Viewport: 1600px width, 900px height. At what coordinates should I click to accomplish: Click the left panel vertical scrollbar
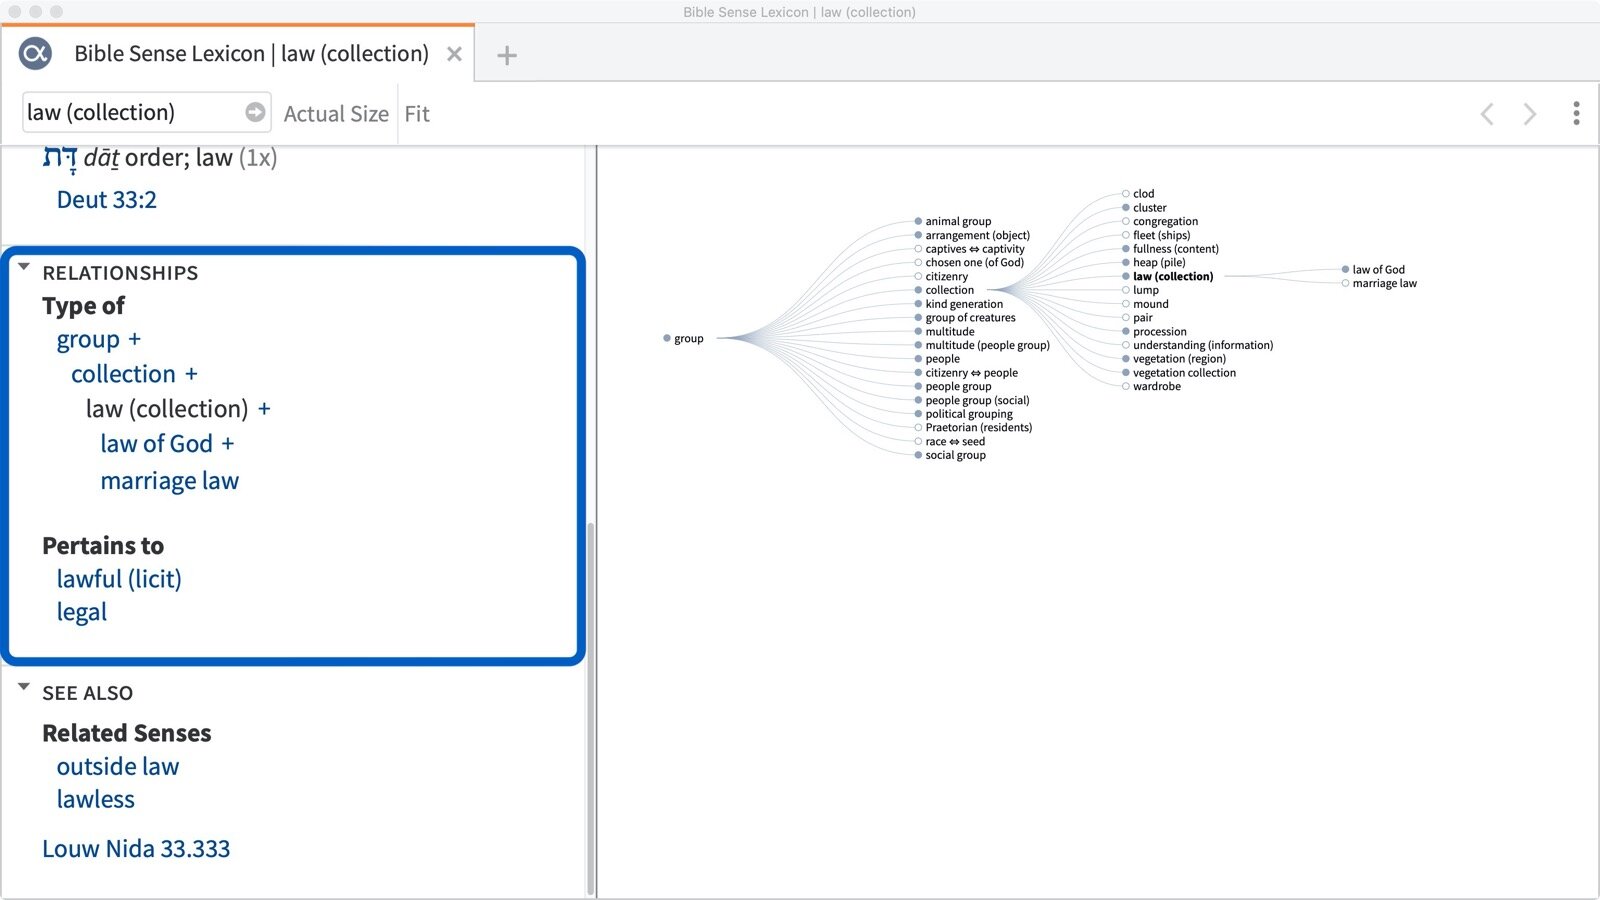[590, 708]
